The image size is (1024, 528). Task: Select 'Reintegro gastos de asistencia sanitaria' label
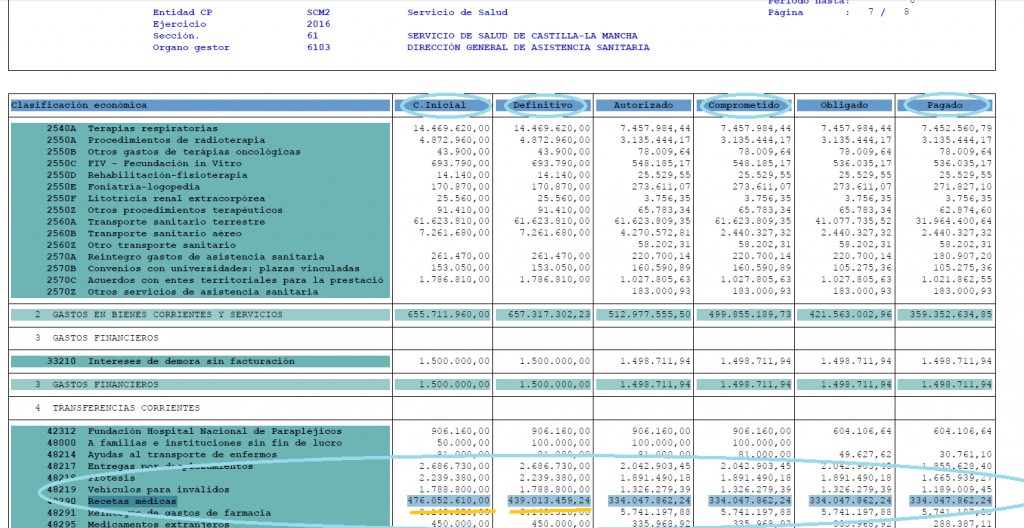click(x=206, y=257)
